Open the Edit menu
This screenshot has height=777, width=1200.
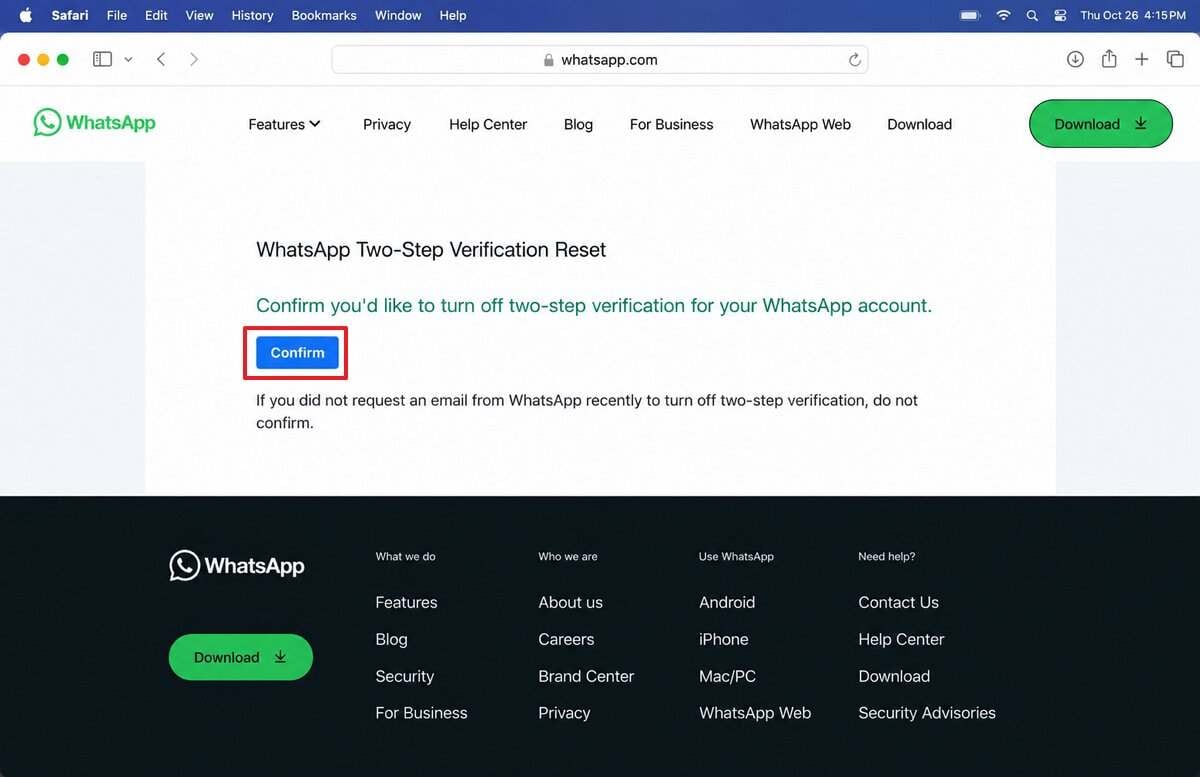tap(156, 15)
